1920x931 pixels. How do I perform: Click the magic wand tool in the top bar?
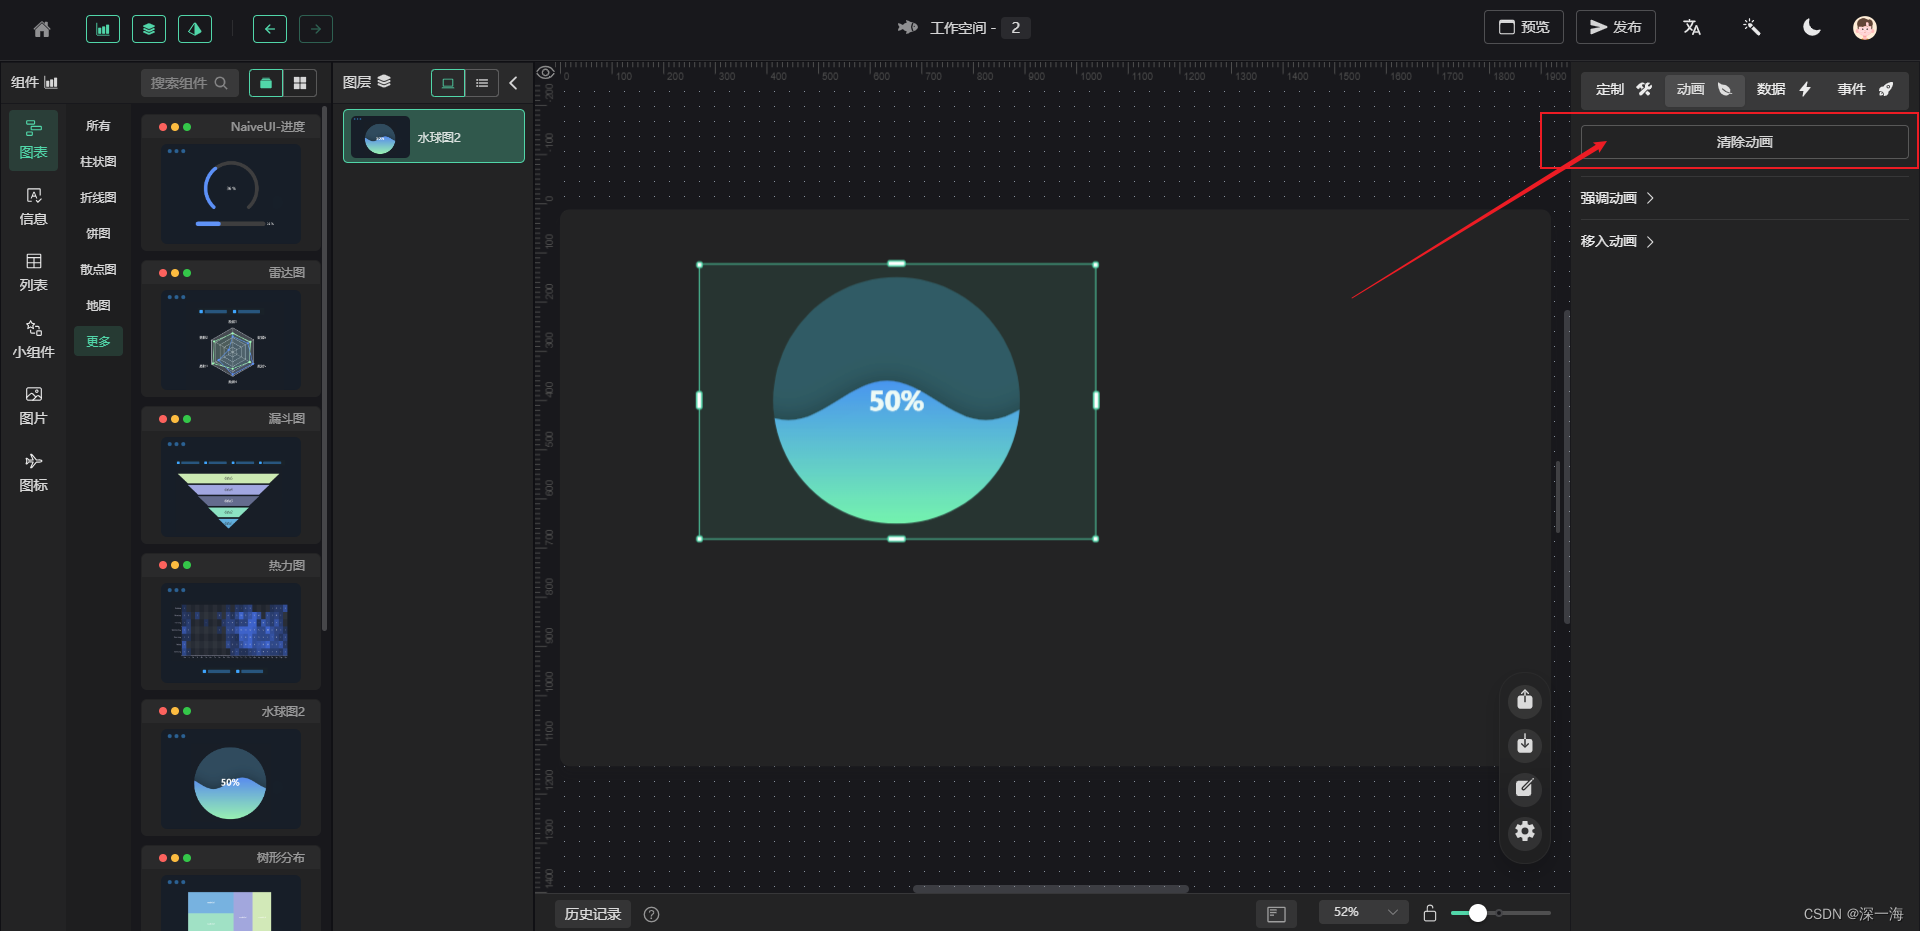[1751, 27]
